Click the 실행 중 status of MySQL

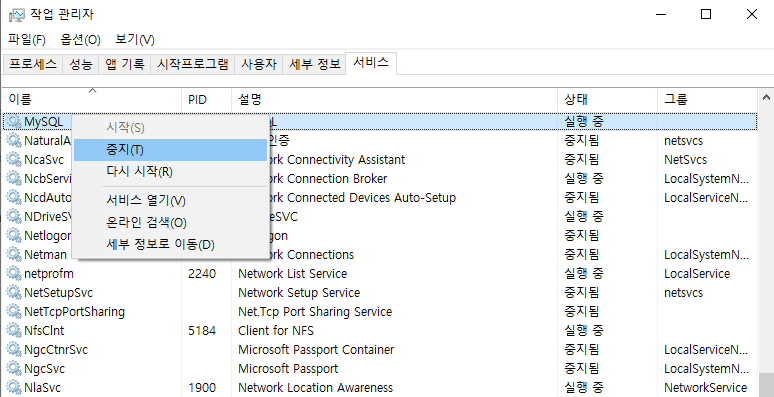click(x=584, y=121)
